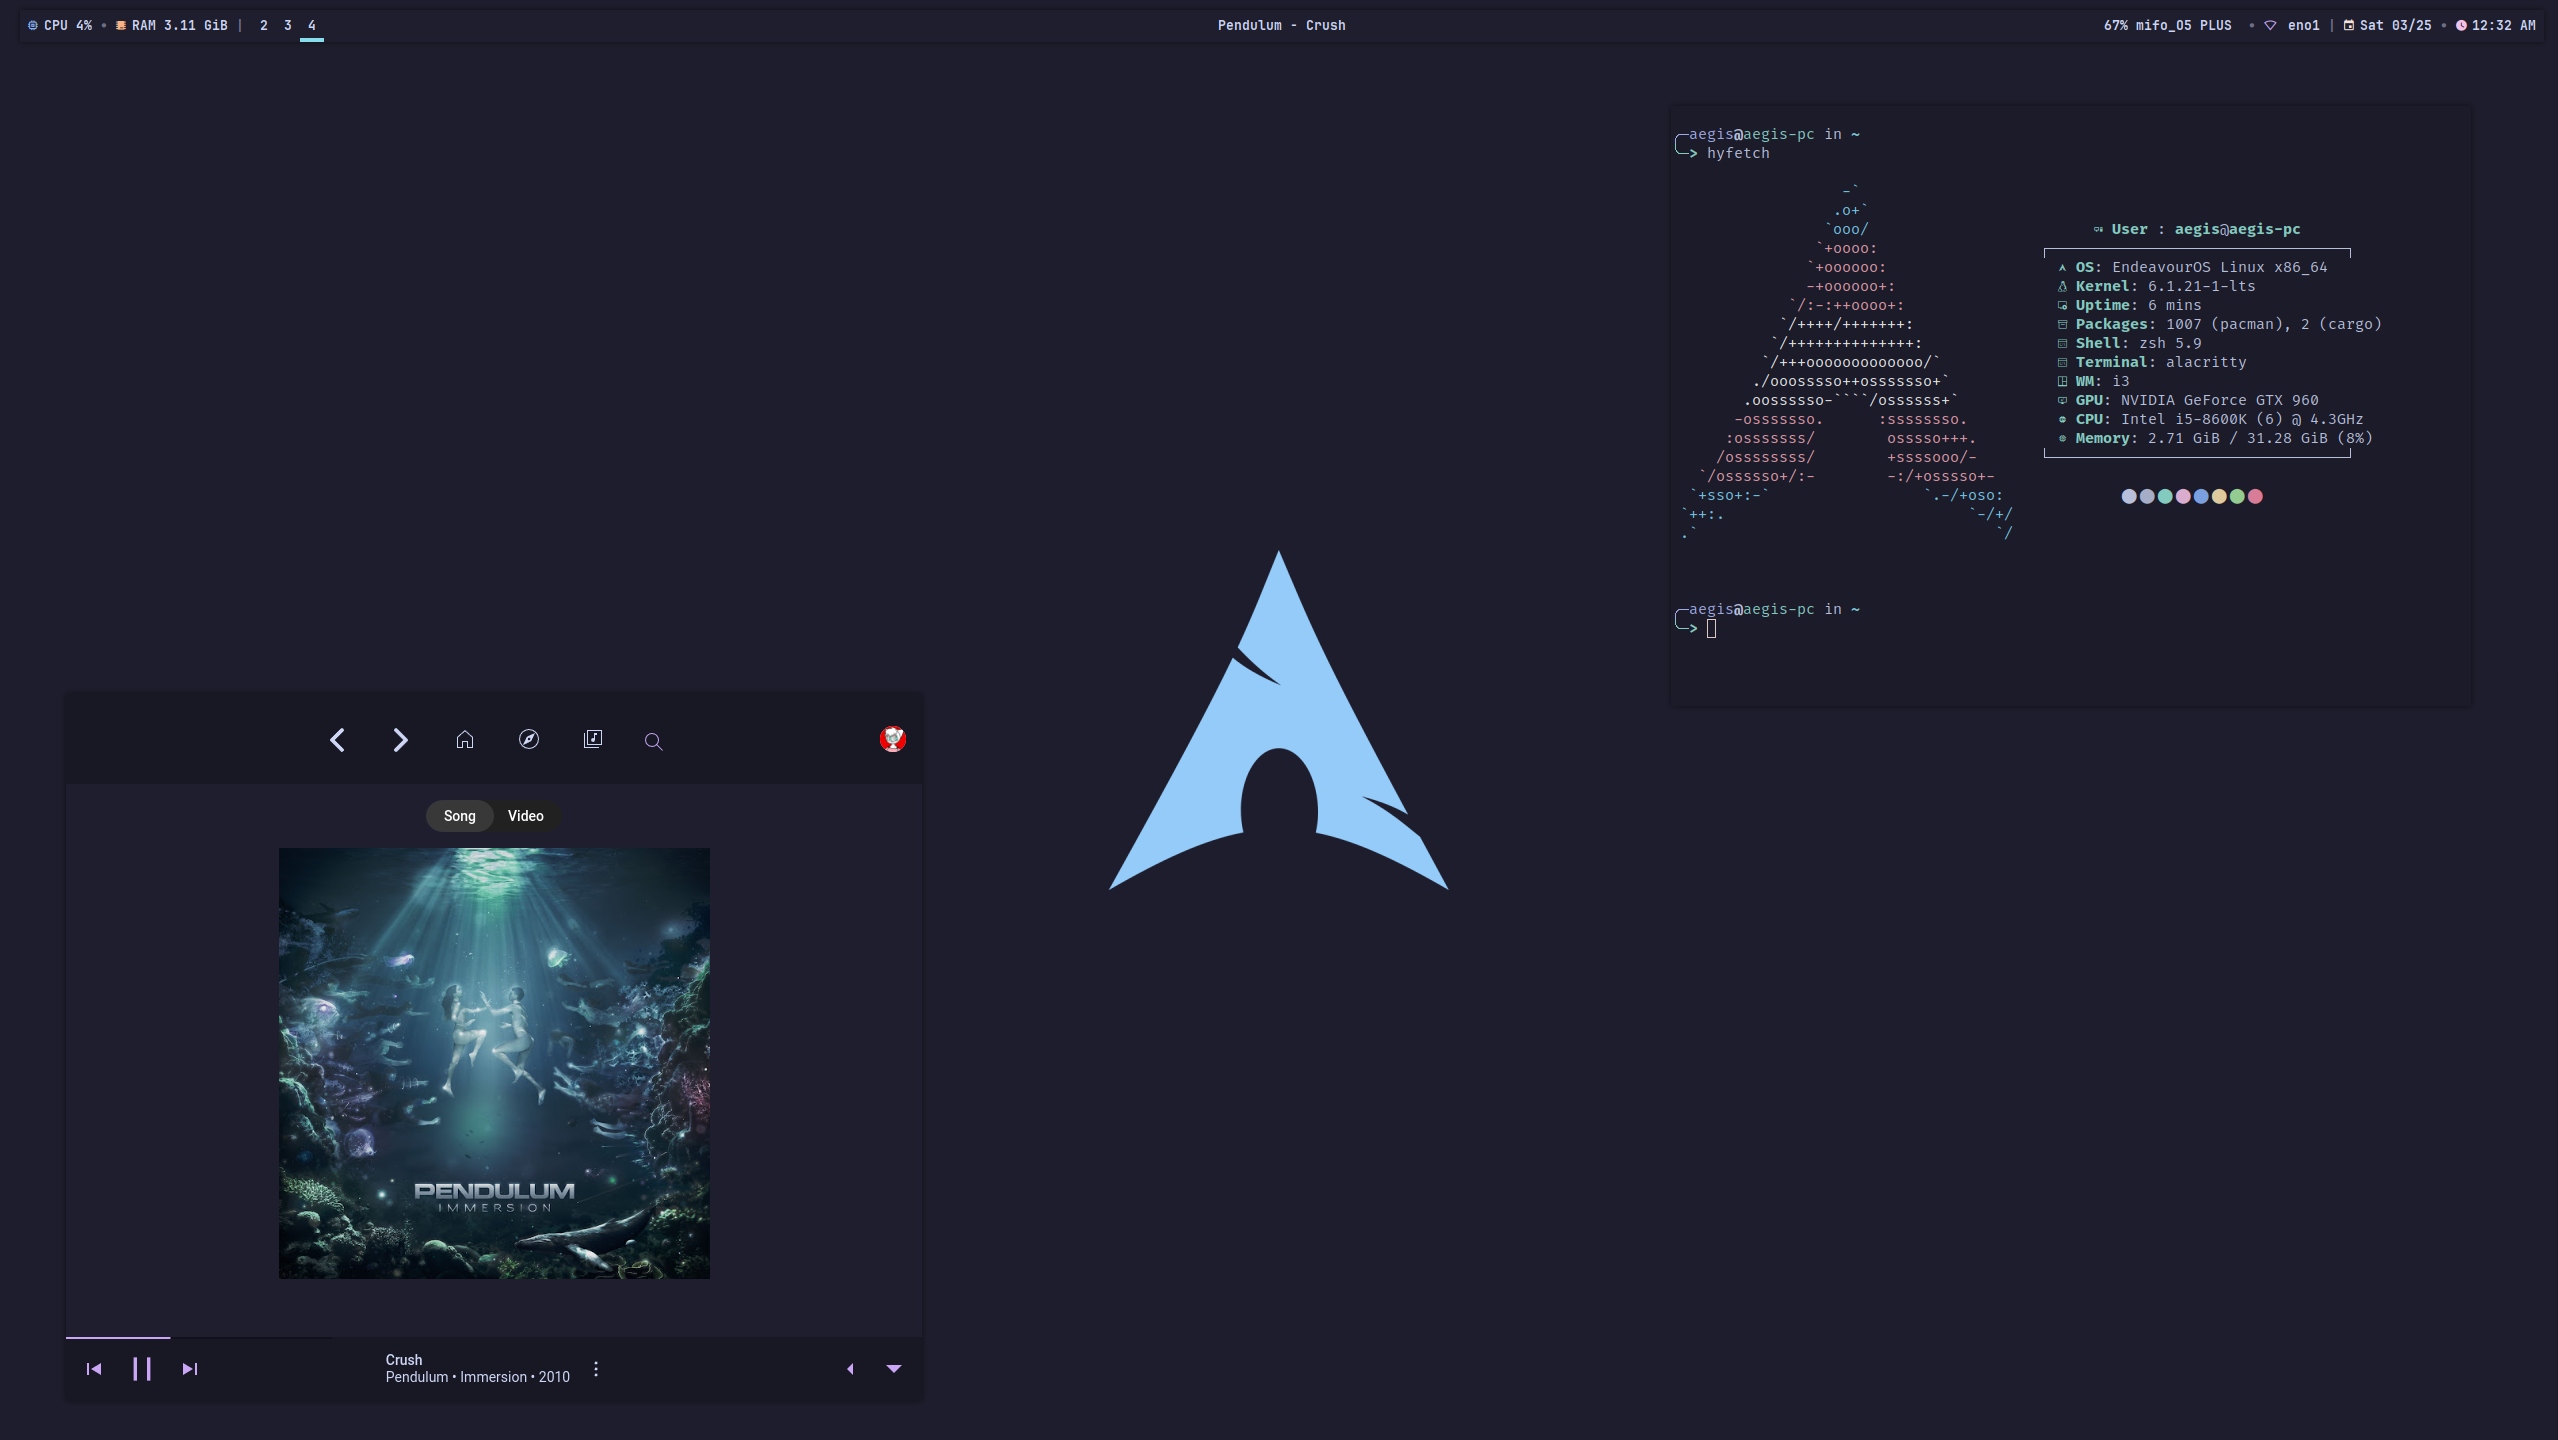Collapse the queue with the left-pointing arrow
Viewport: 2558px width, 1440px height.
click(x=849, y=1368)
